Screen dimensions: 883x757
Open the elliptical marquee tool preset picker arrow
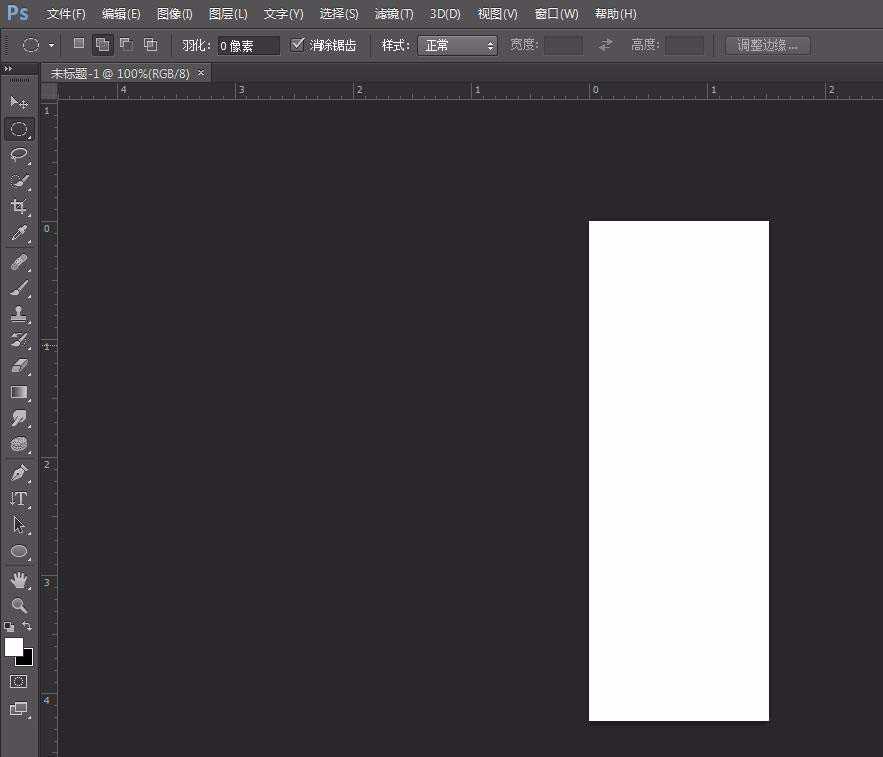click(51, 46)
